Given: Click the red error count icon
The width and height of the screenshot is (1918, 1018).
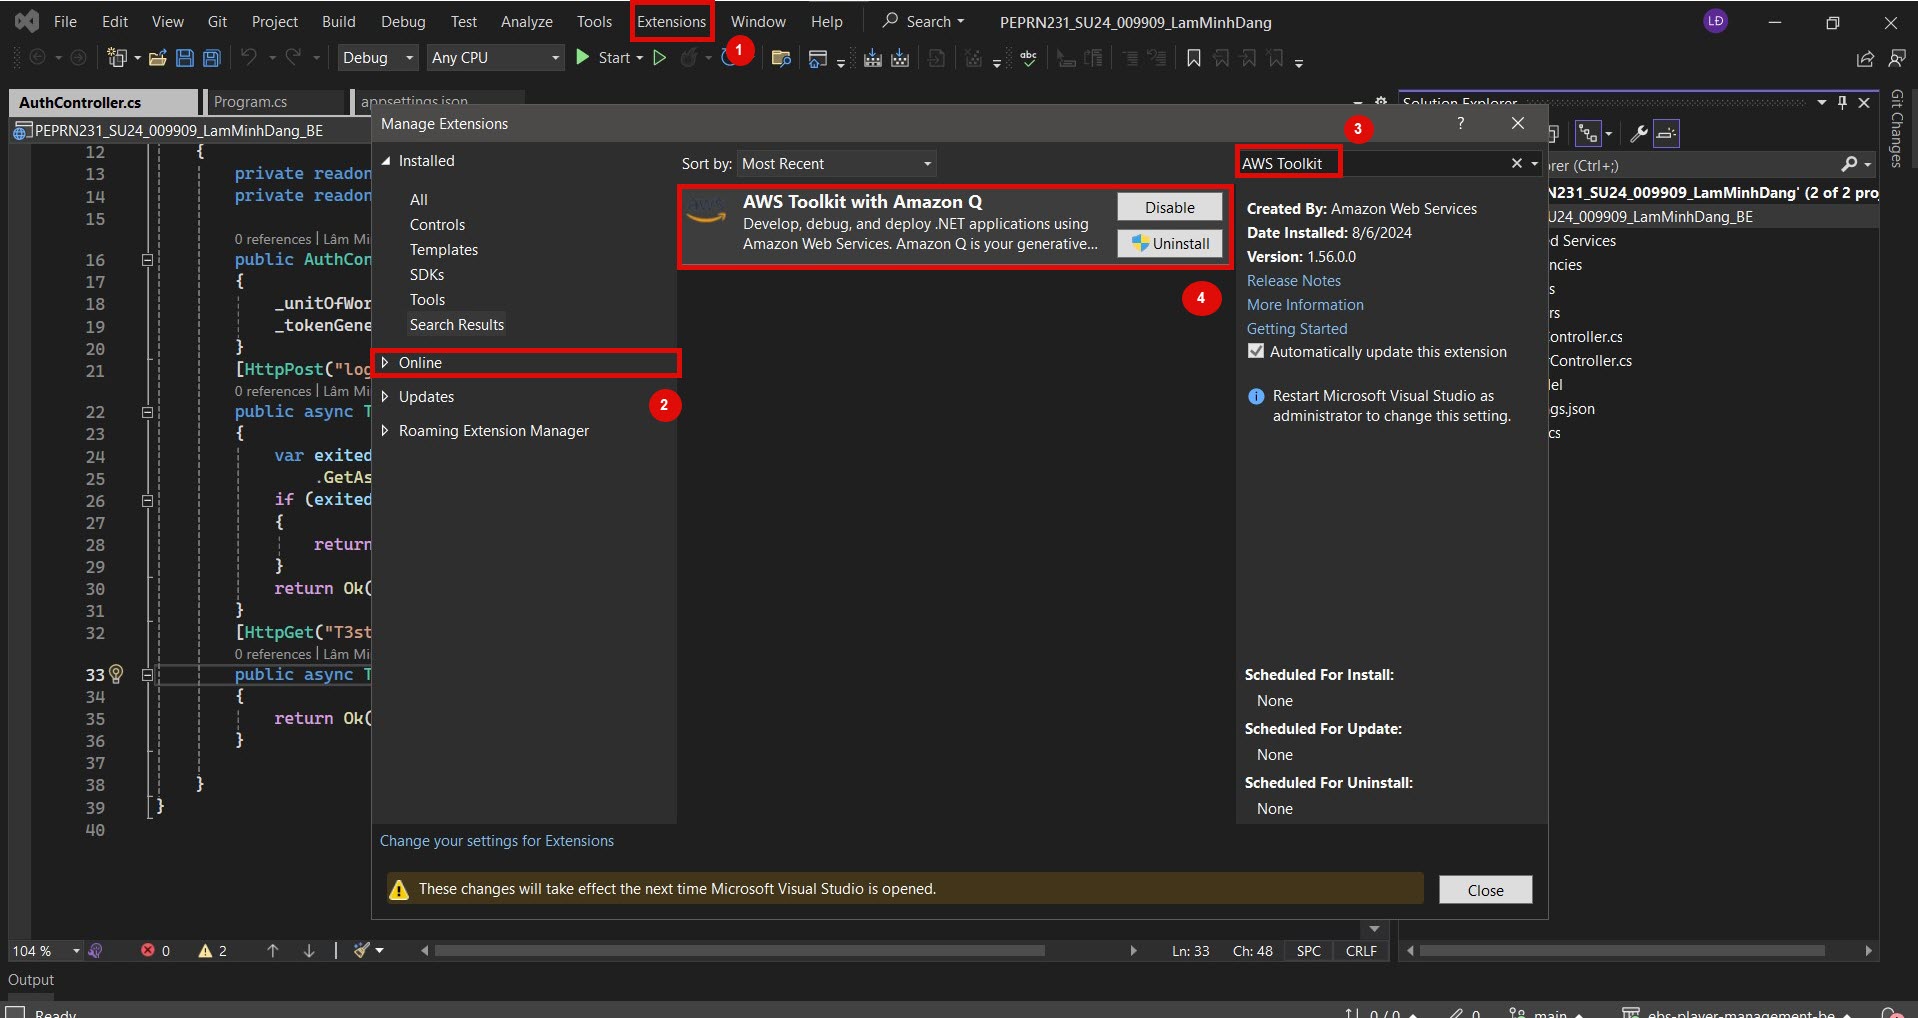Looking at the screenshot, I should click(x=148, y=950).
